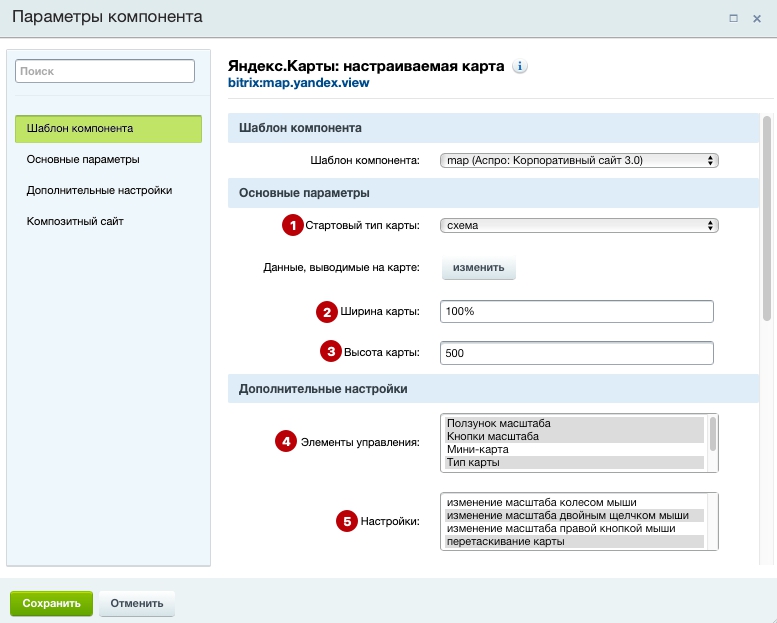Open the Шаблон компонента dropdown

579,161
